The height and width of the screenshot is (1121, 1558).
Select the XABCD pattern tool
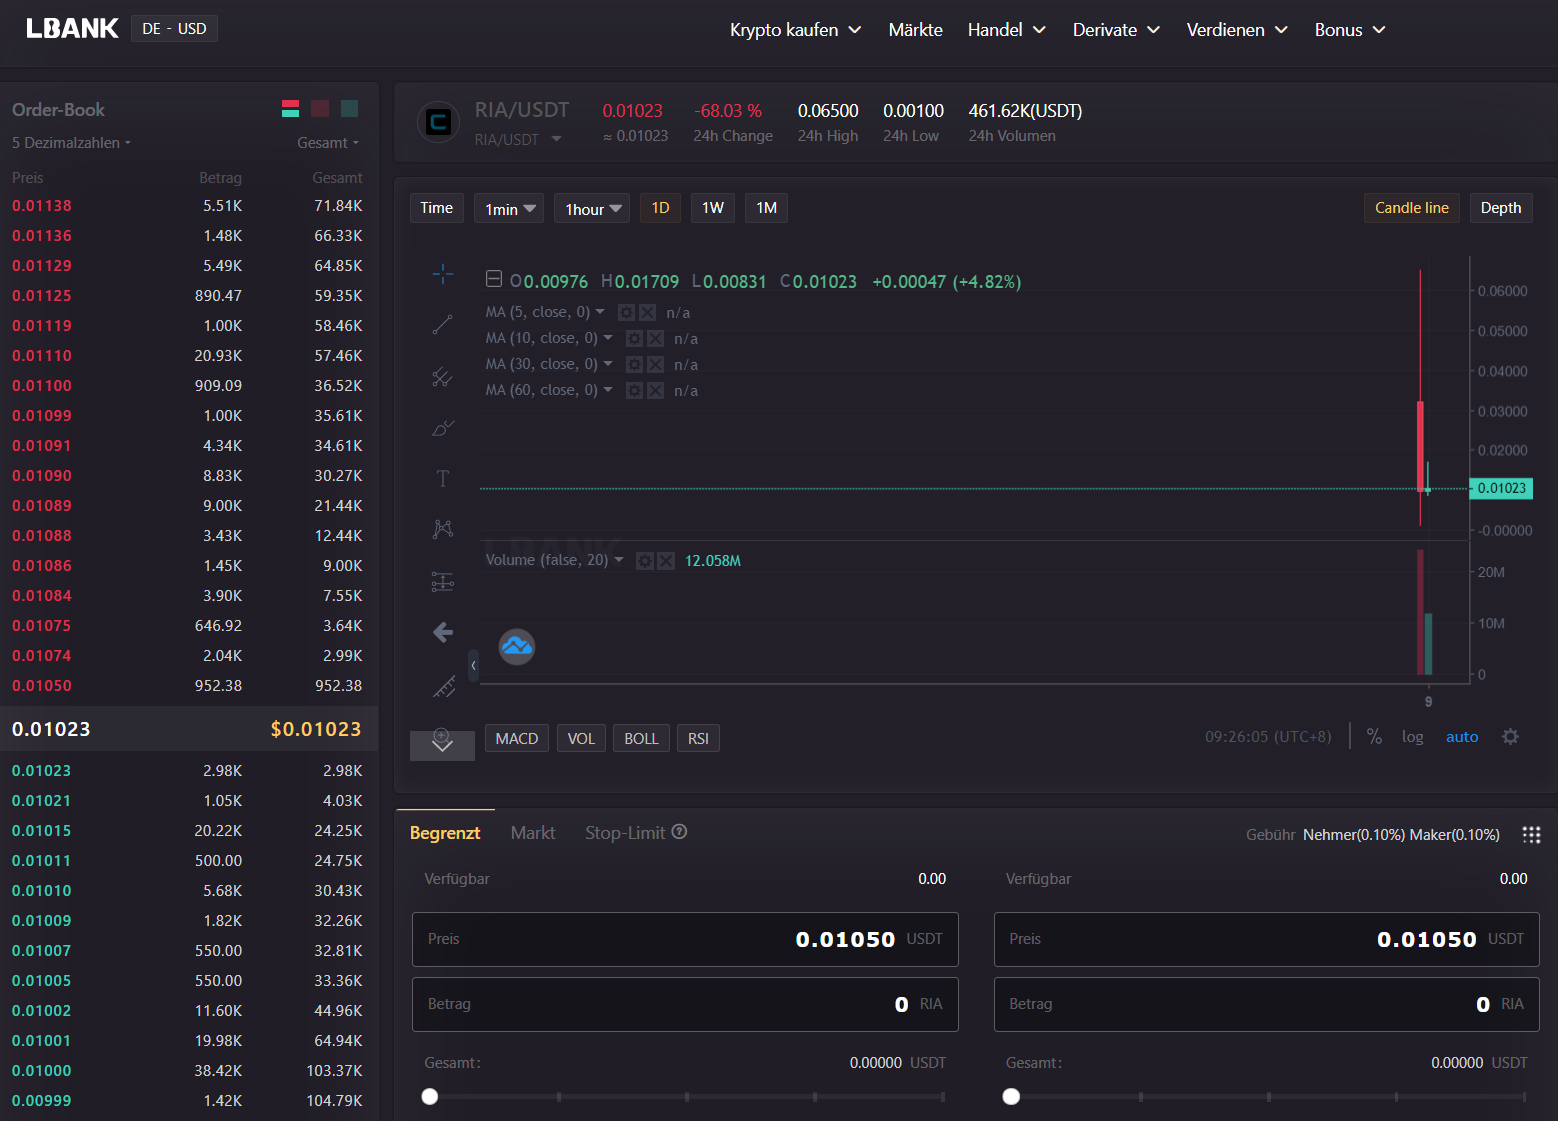(x=443, y=530)
